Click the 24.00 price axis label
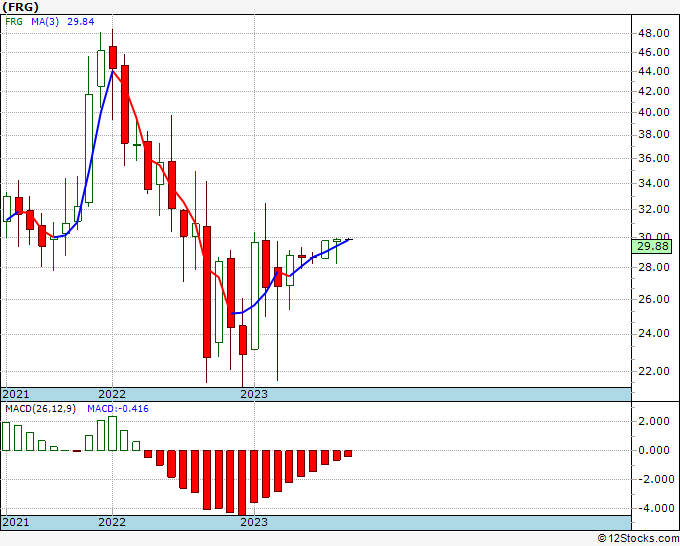This screenshot has height=546, width=680. tap(654, 333)
